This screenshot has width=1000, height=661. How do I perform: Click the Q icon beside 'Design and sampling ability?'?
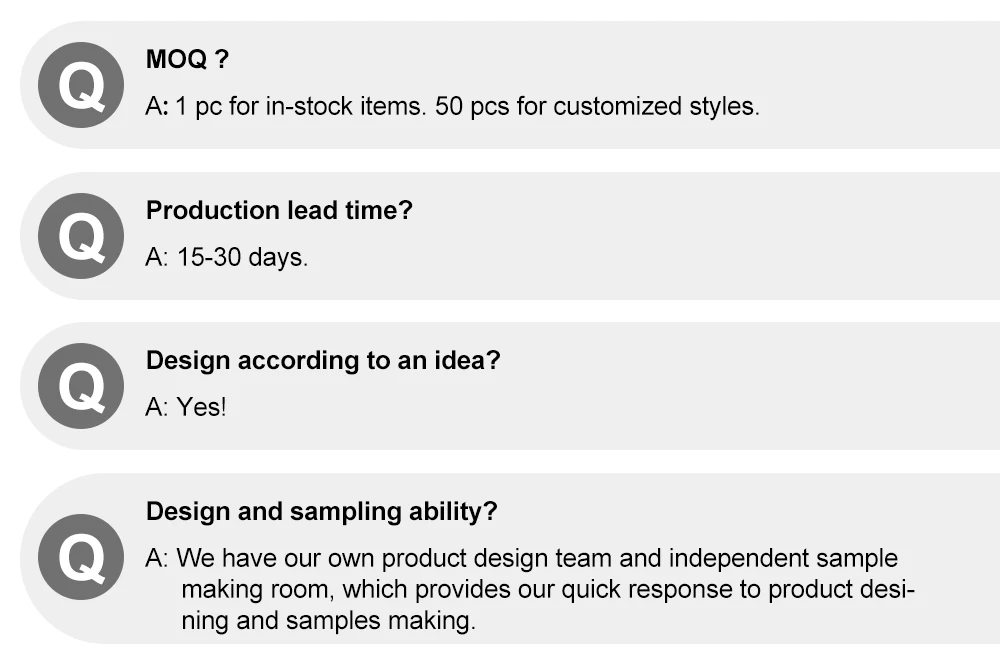point(80,556)
